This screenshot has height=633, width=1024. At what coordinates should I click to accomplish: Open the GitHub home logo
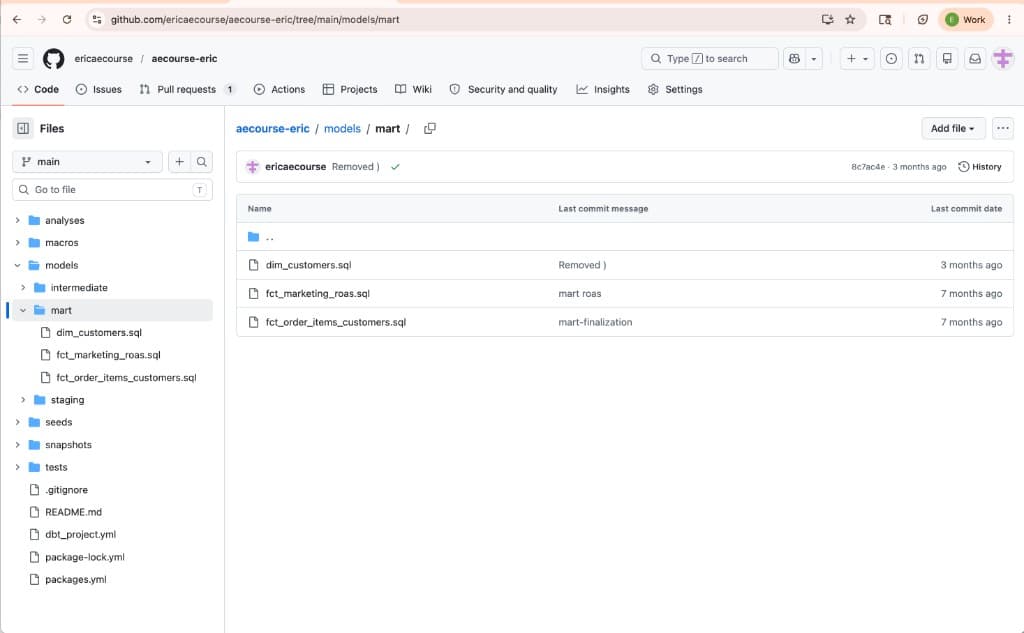(54, 59)
